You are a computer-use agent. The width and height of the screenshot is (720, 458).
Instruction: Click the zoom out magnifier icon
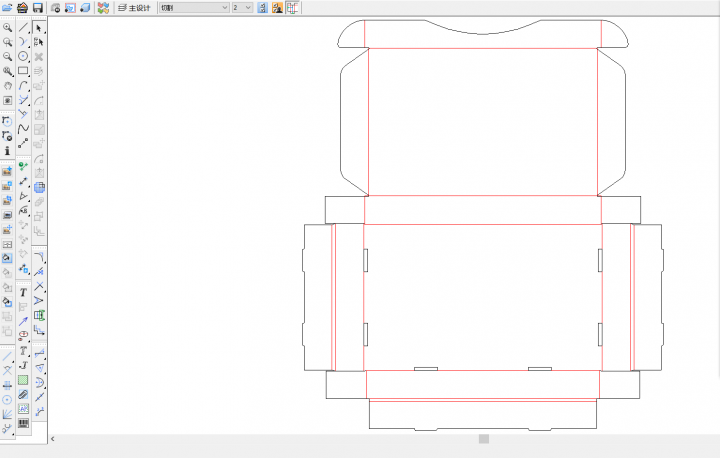(7, 57)
